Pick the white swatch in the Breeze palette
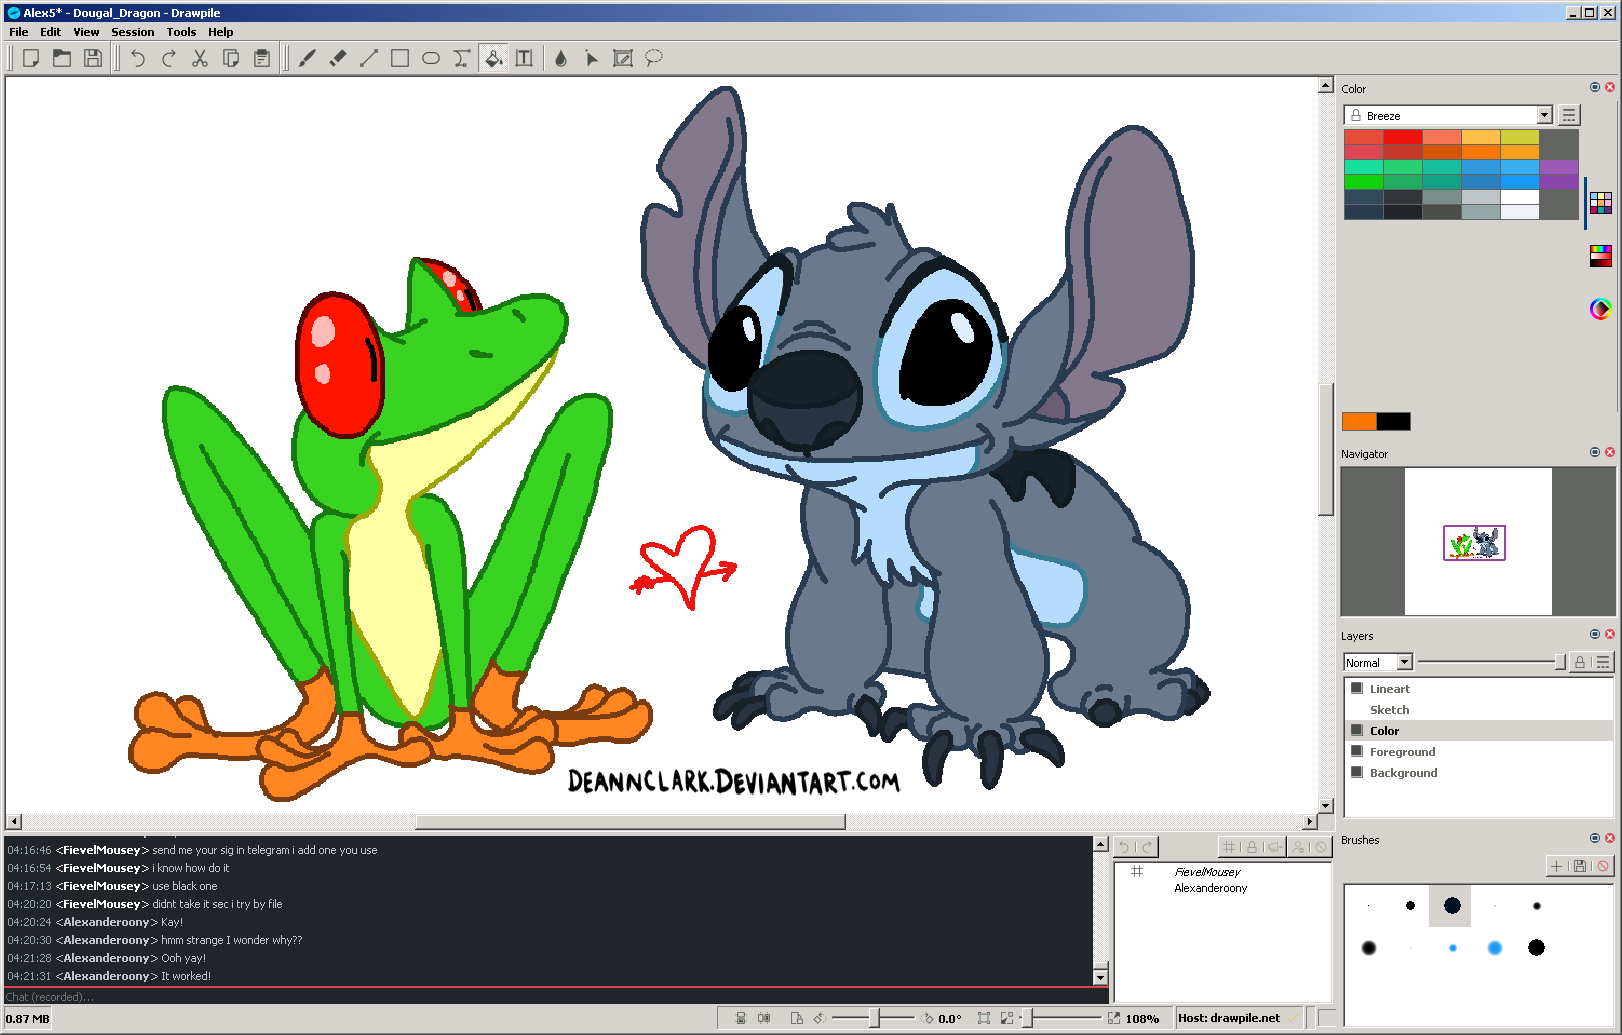 1520,197
